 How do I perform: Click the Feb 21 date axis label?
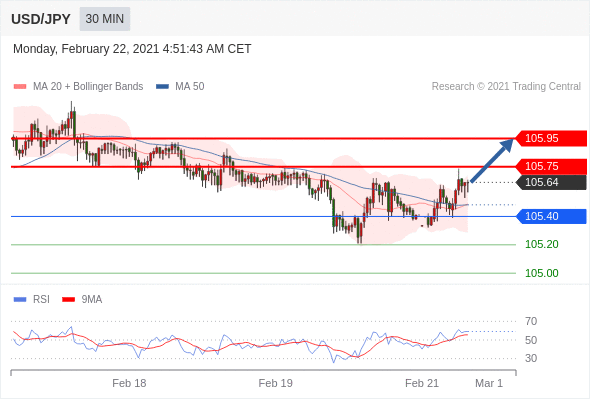422,383
